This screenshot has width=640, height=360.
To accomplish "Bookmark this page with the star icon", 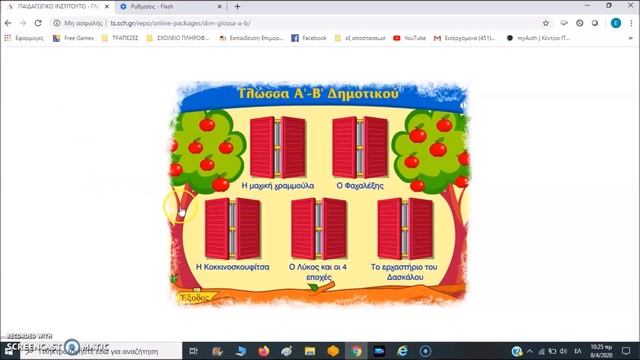I will point(546,23).
